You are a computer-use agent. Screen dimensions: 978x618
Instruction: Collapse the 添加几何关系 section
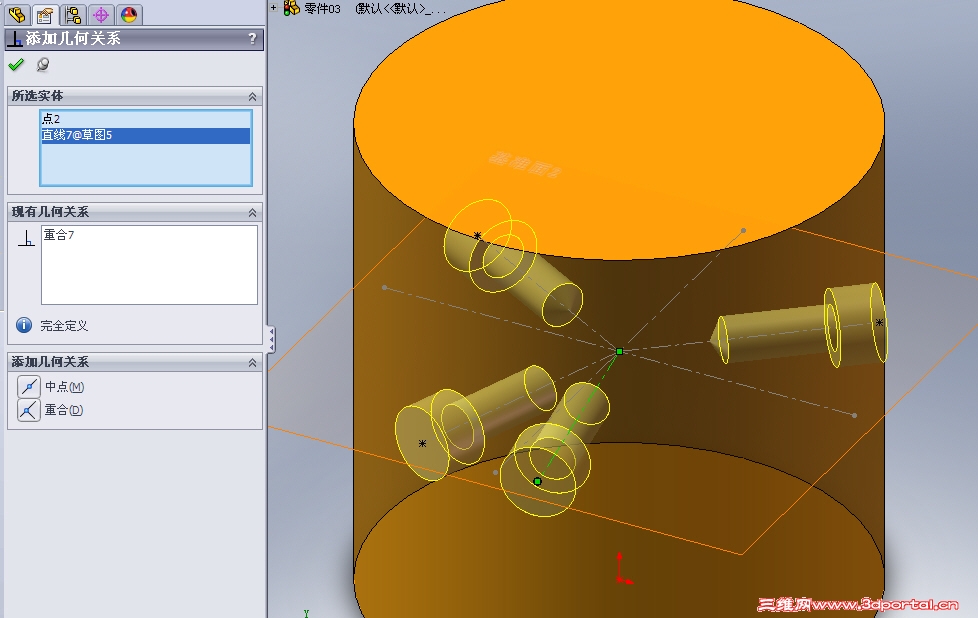click(x=253, y=362)
